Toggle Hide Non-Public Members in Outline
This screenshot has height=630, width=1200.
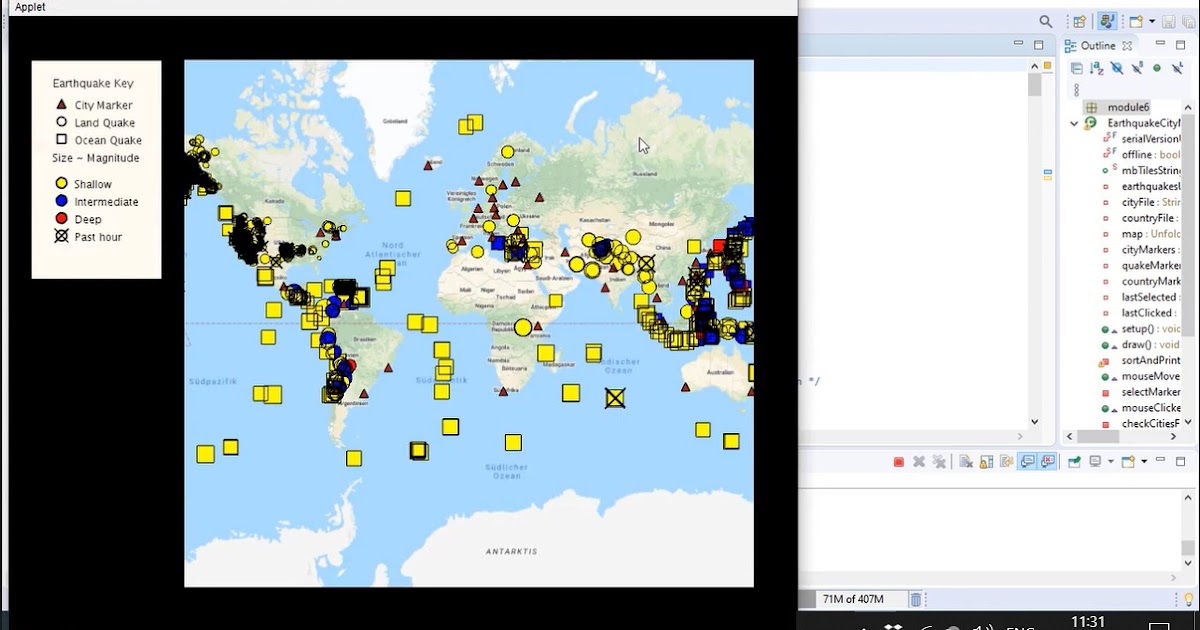tap(1157, 68)
